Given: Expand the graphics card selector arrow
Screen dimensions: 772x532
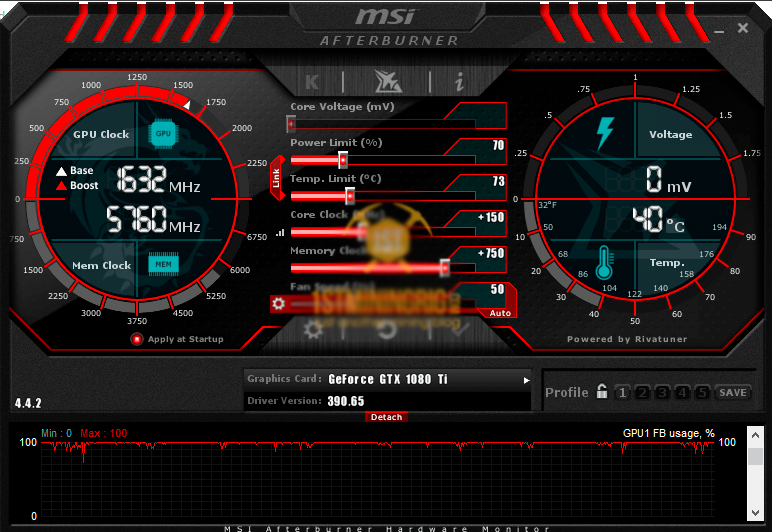Looking at the screenshot, I should (526, 380).
